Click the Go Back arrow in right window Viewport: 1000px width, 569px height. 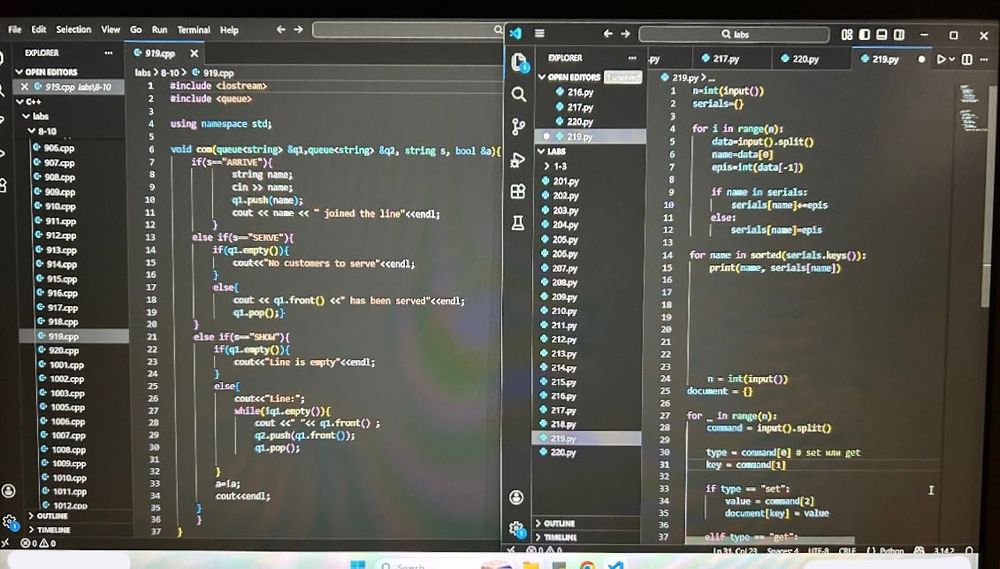(608, 33)
